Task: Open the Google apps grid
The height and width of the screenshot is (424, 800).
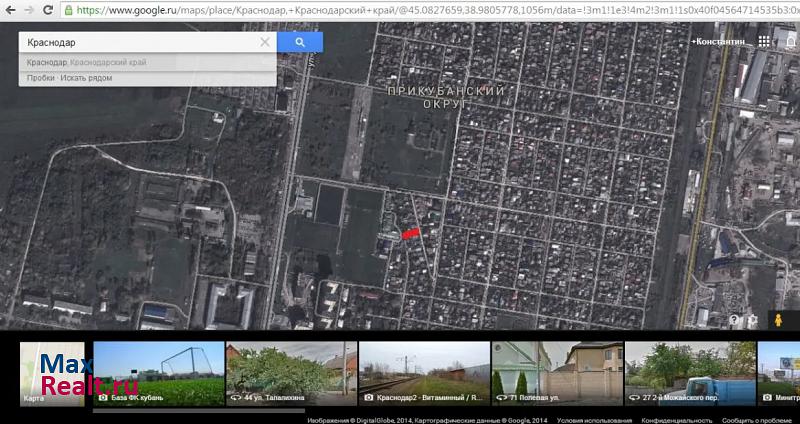Action: tap(764, 42)
